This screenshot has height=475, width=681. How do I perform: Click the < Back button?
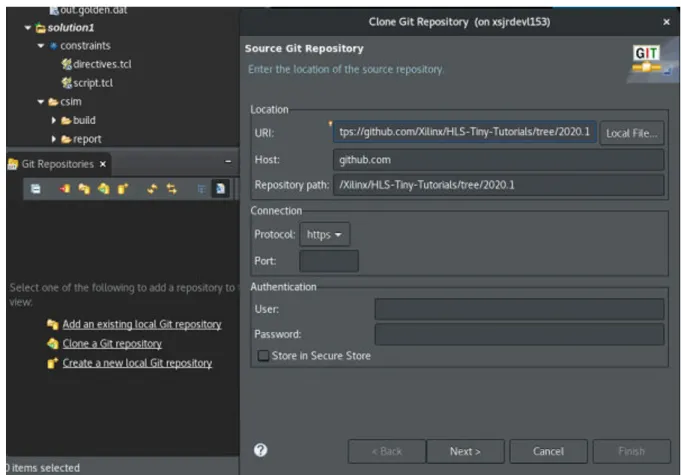point(387,452)
